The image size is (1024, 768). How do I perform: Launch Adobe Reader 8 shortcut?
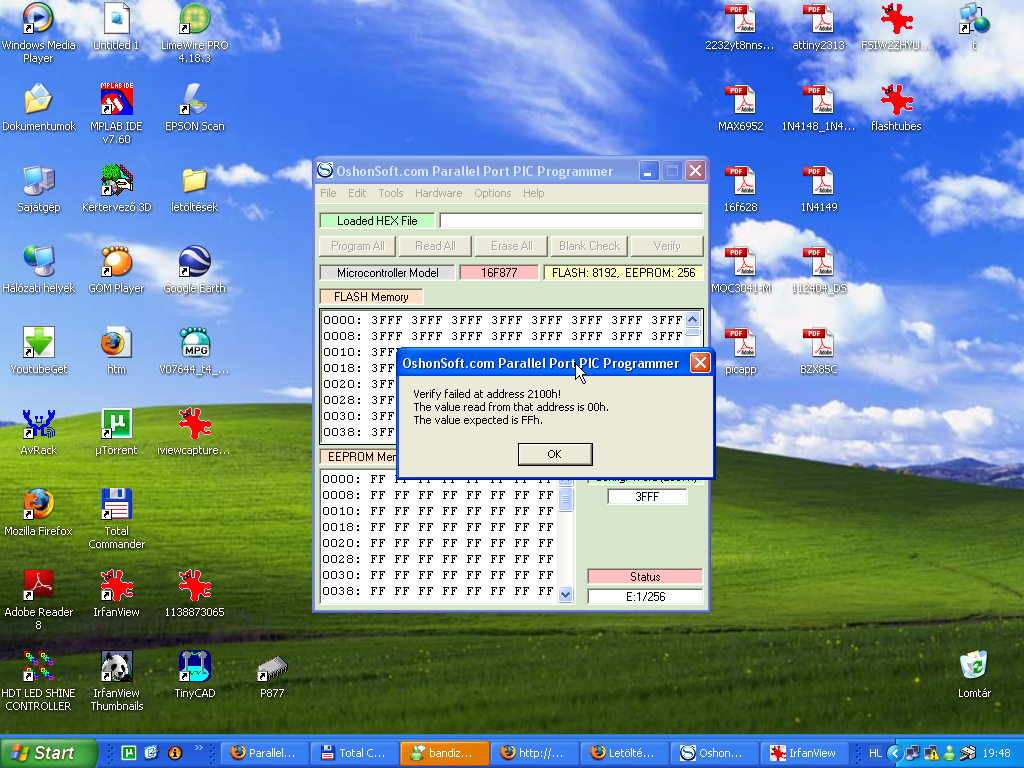39,600
